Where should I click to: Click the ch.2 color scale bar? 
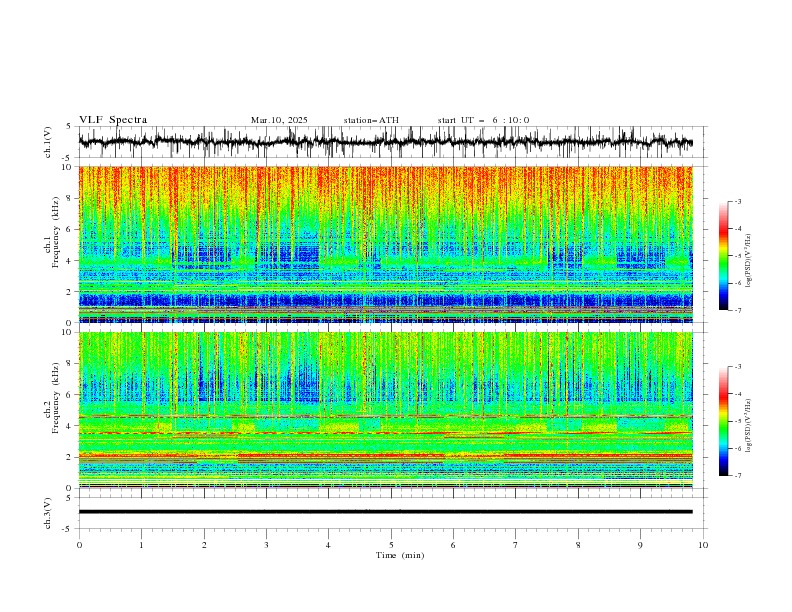(723, 421)
